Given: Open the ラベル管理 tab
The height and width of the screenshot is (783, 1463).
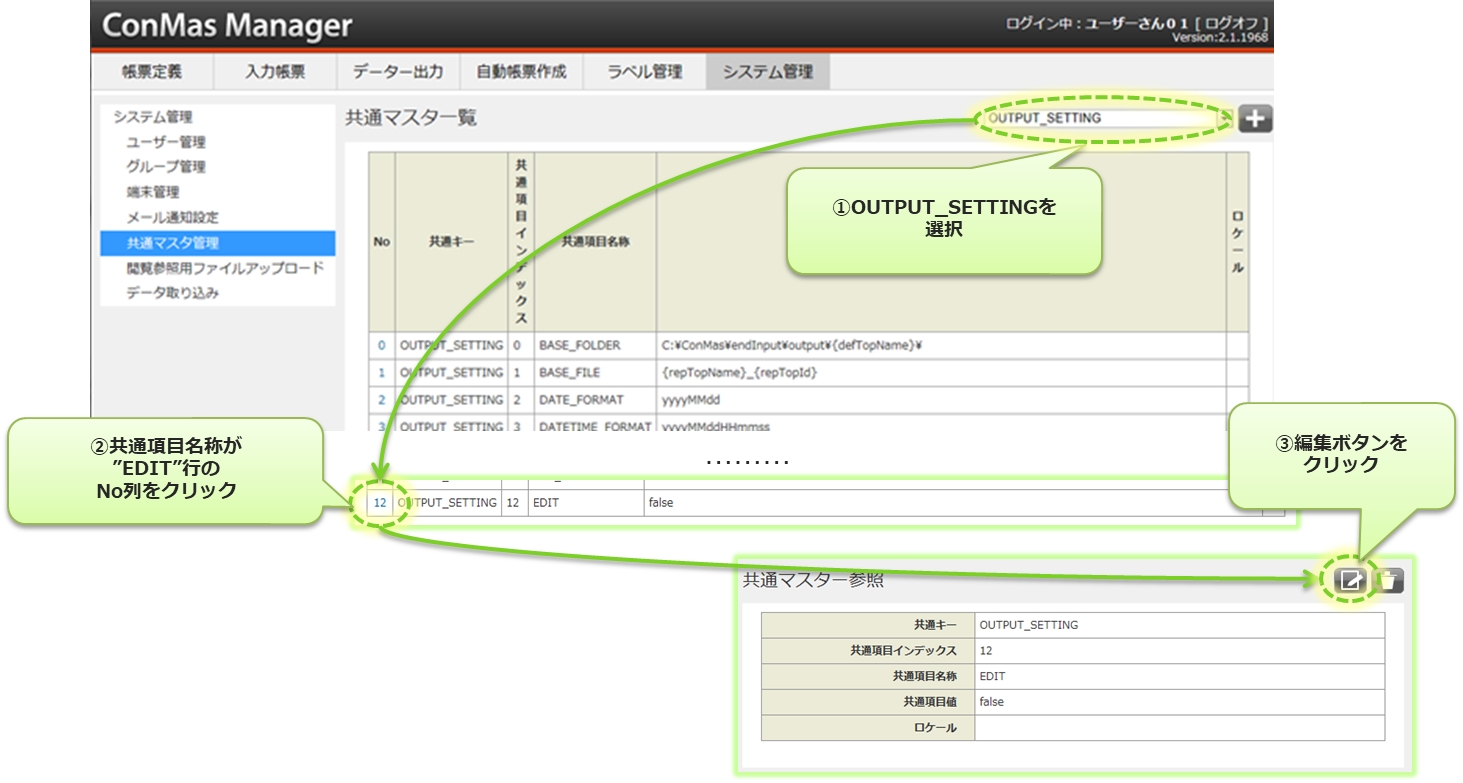Looking at the screenshot, I should (645, 72).
